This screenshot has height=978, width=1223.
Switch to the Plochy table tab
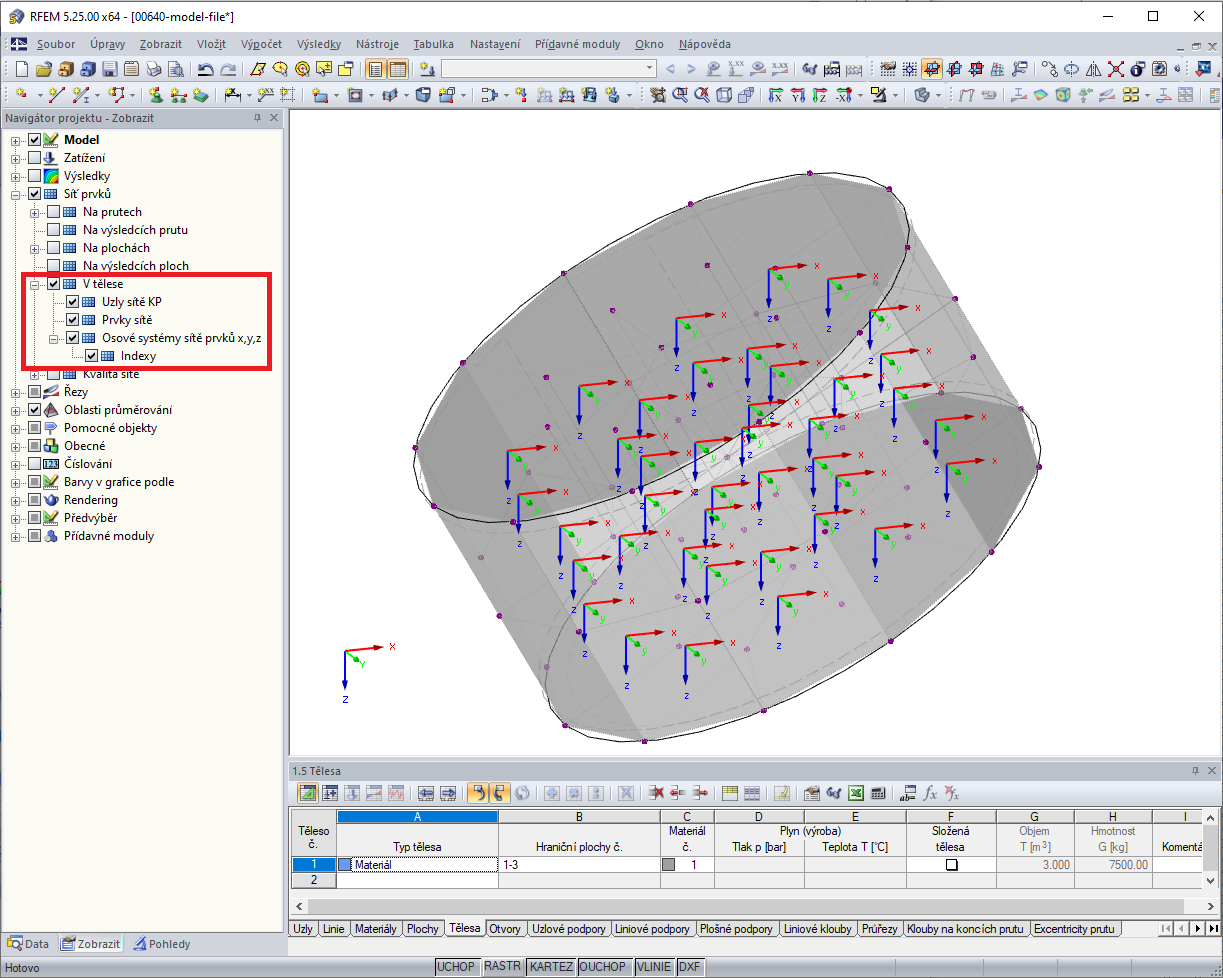click(x=422, y=929)
